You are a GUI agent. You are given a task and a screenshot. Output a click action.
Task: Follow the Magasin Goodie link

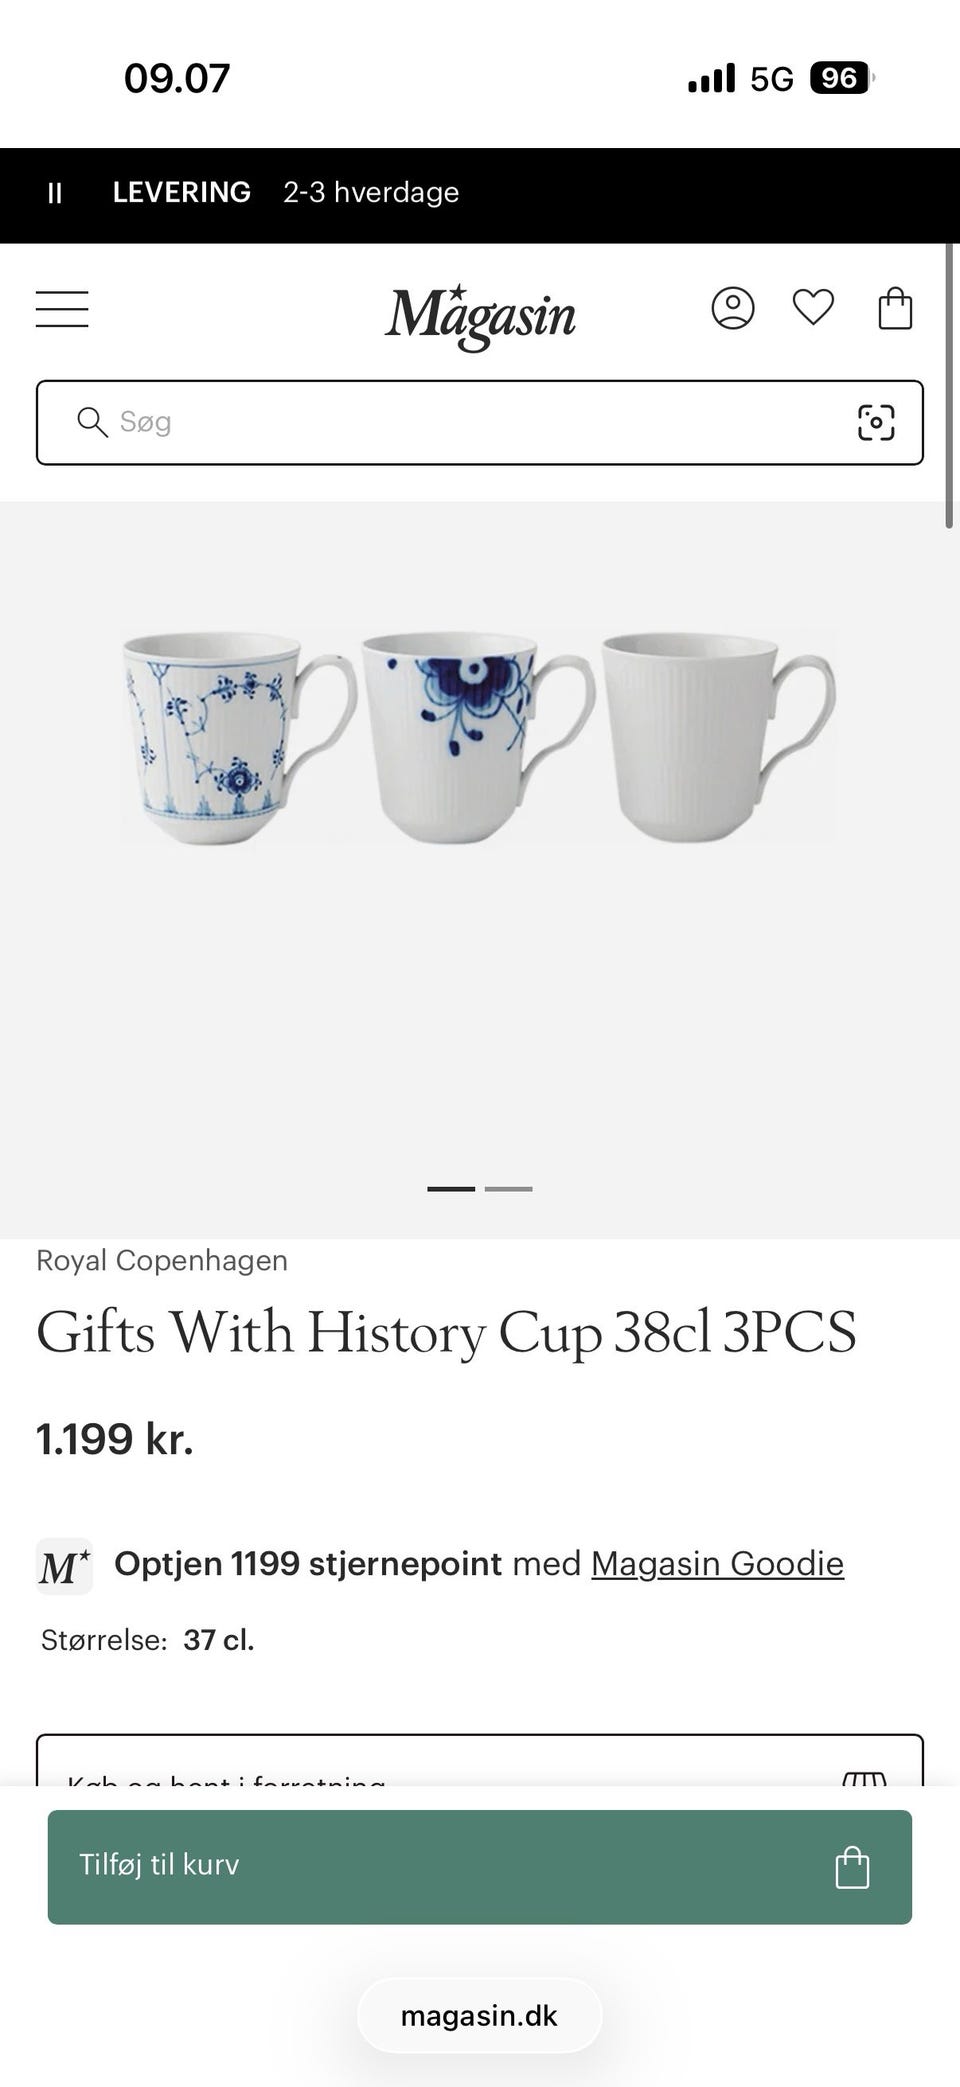[x=717, y=1563]
